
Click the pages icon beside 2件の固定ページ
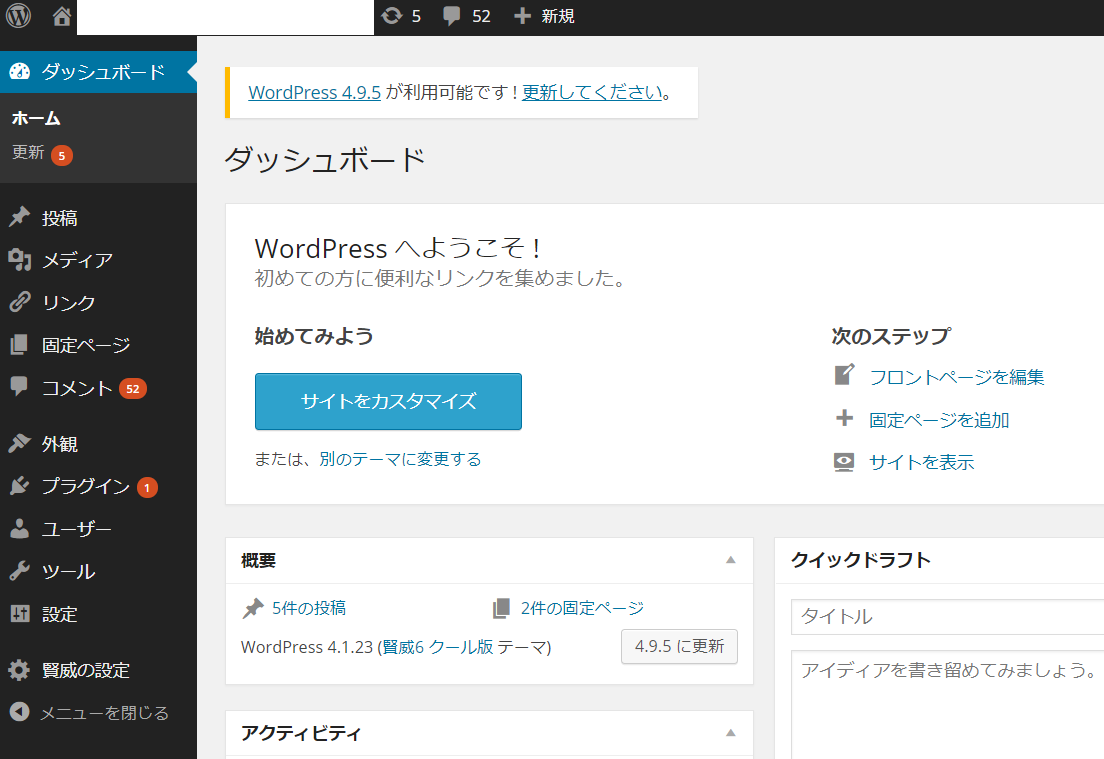[501, 608]
